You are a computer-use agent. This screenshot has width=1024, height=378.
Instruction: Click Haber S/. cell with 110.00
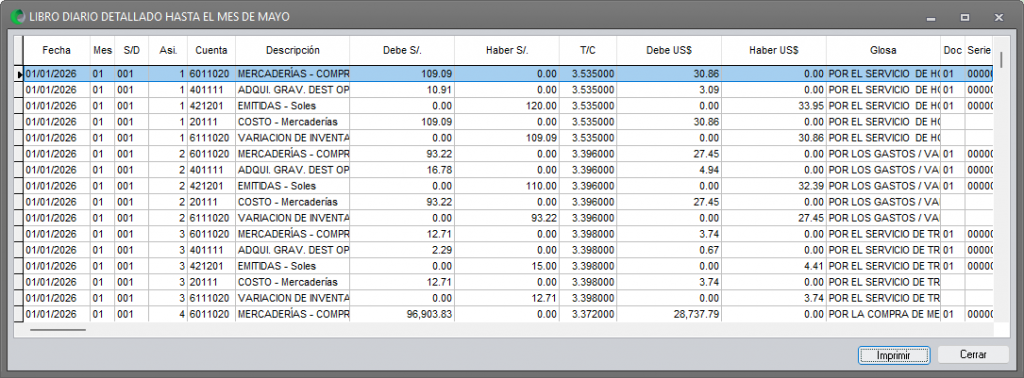coord(507,186)
